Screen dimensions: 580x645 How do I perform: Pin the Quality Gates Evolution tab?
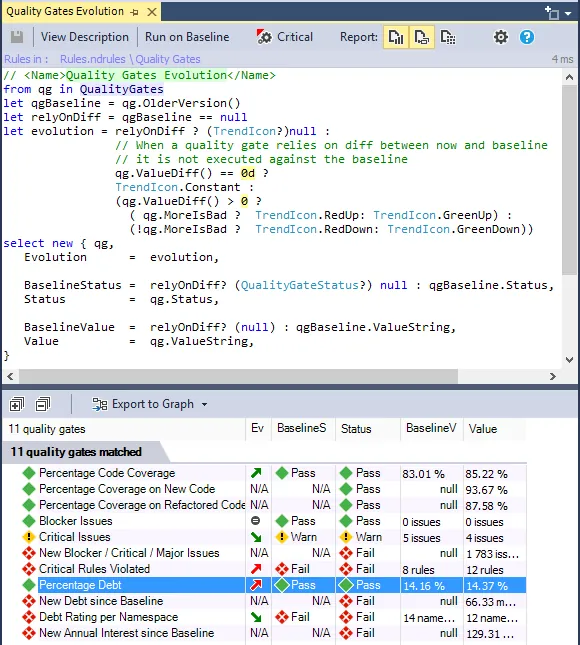click(x=135, y=12)
